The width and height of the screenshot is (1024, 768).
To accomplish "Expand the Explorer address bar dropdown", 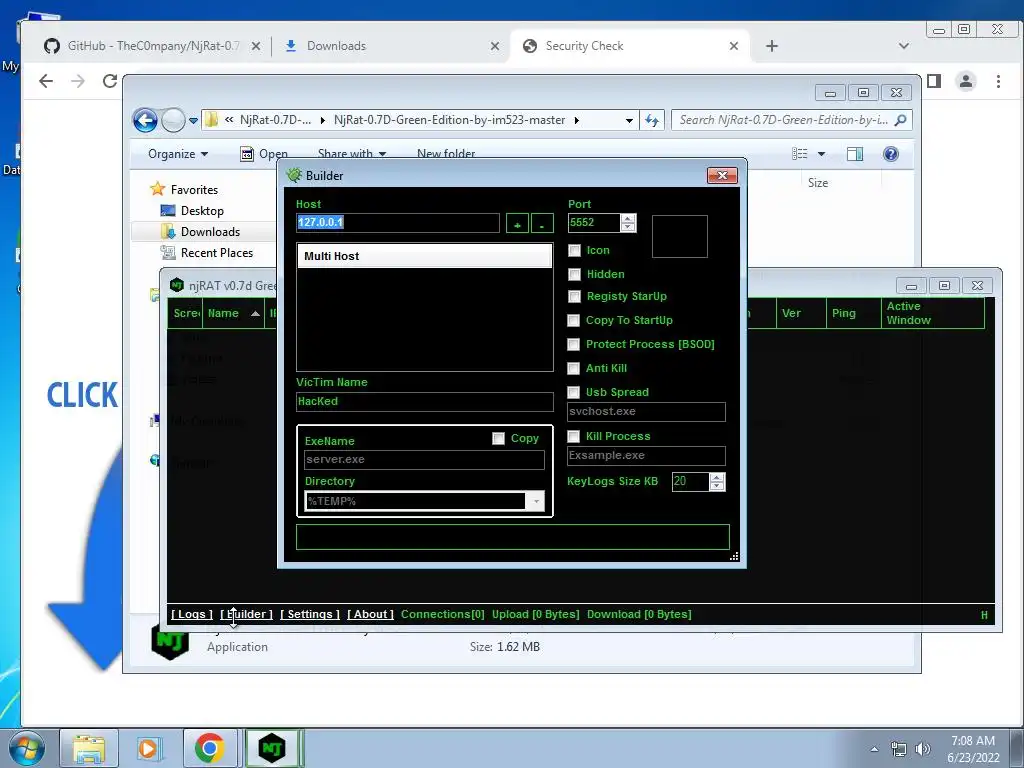I will pyautogui.click(x=629, y=120).
